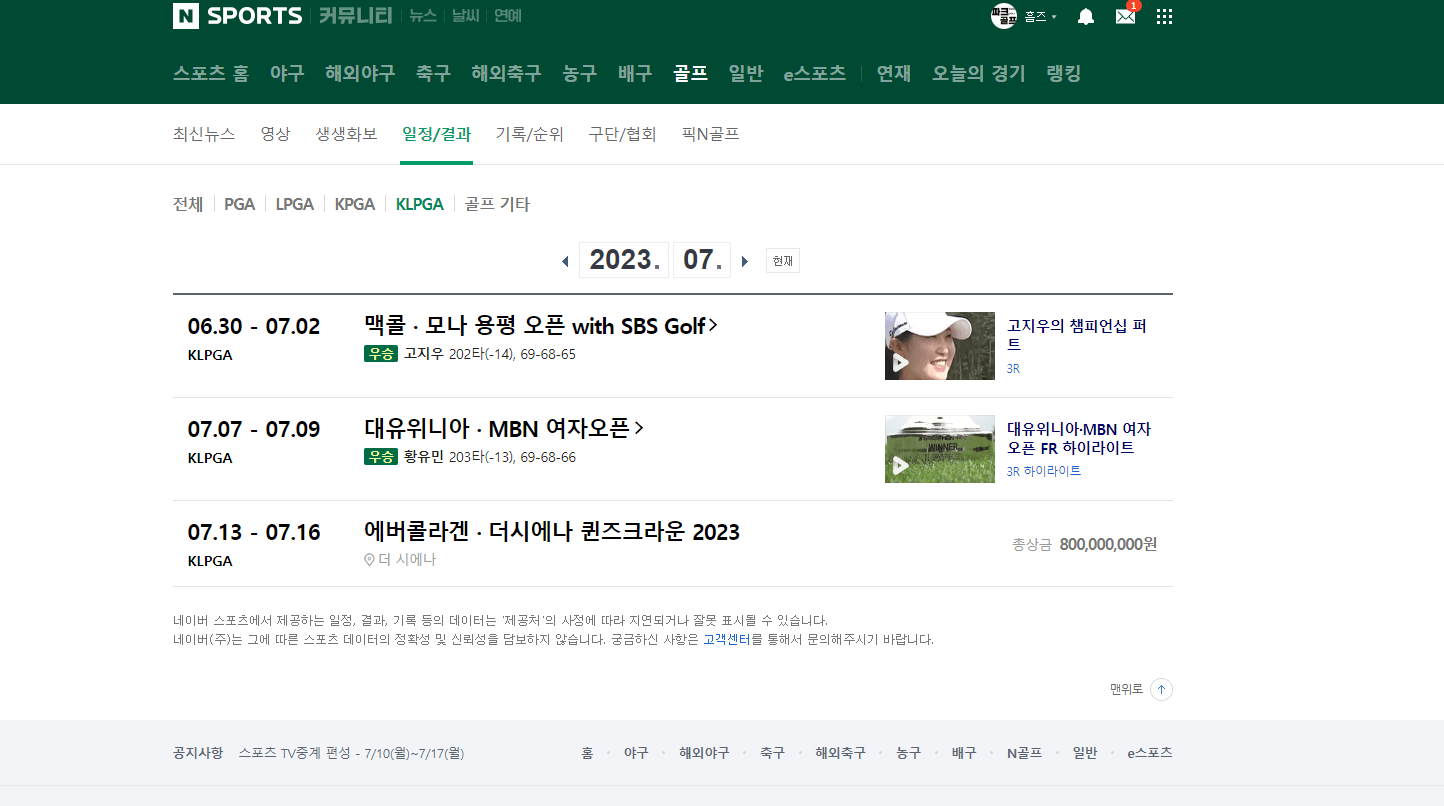Screen dimensions: 1444x806
Task: Go to next month with right arrow
Action: tap(744, 262)
